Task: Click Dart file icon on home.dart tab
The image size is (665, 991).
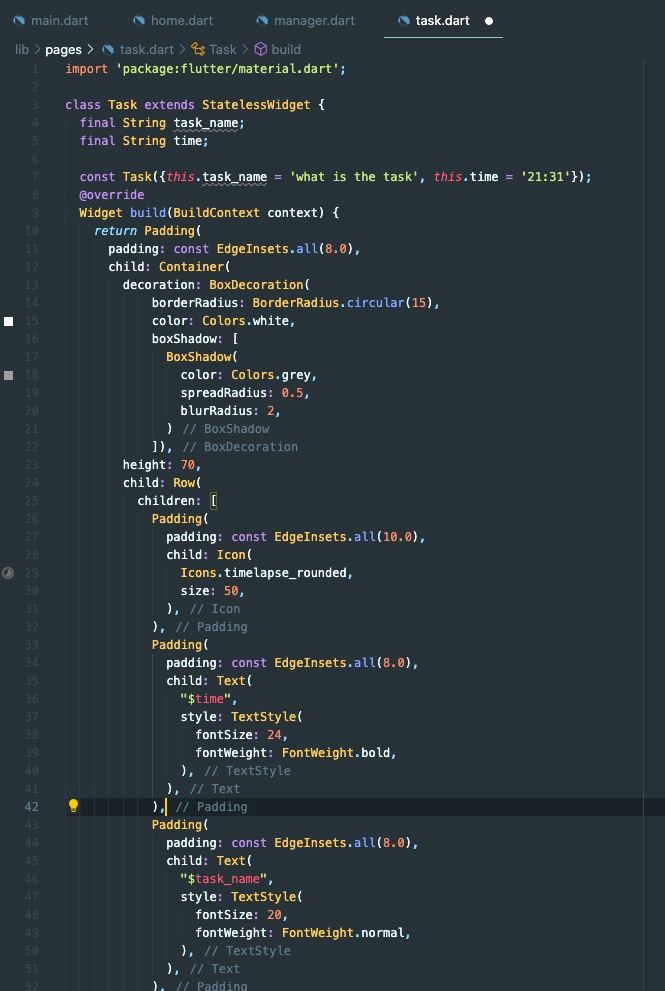Action: click(x=139, y=21)
